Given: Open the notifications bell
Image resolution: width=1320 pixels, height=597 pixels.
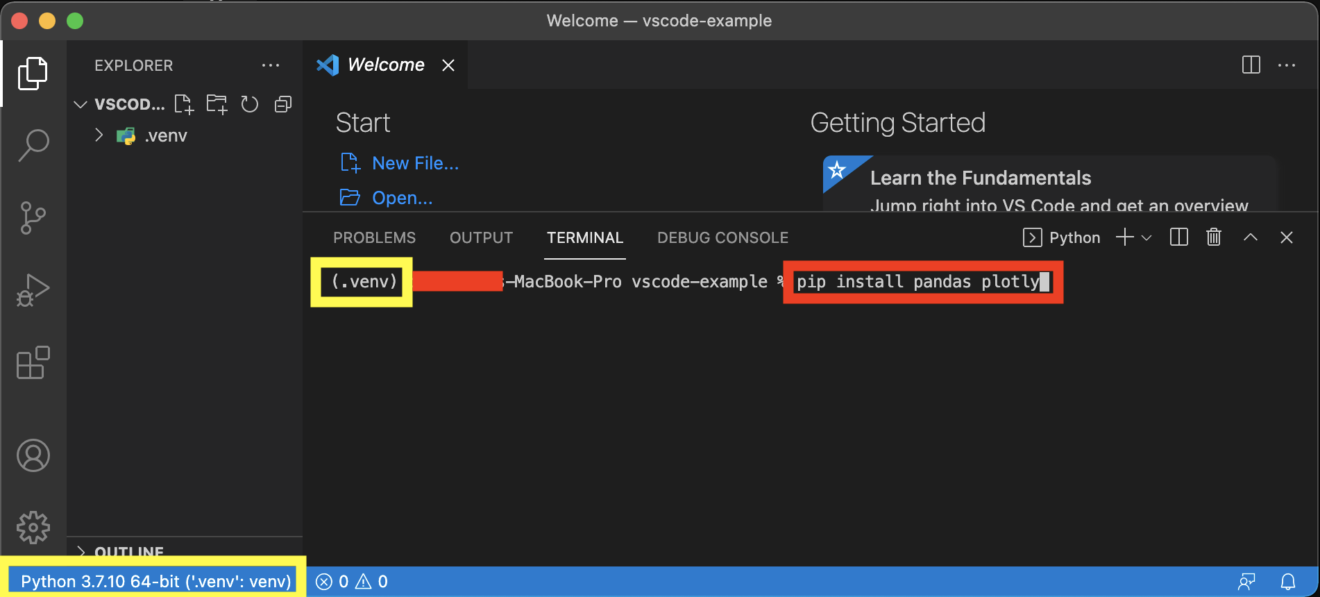Looking at the screenshot, I should 1289,581.
